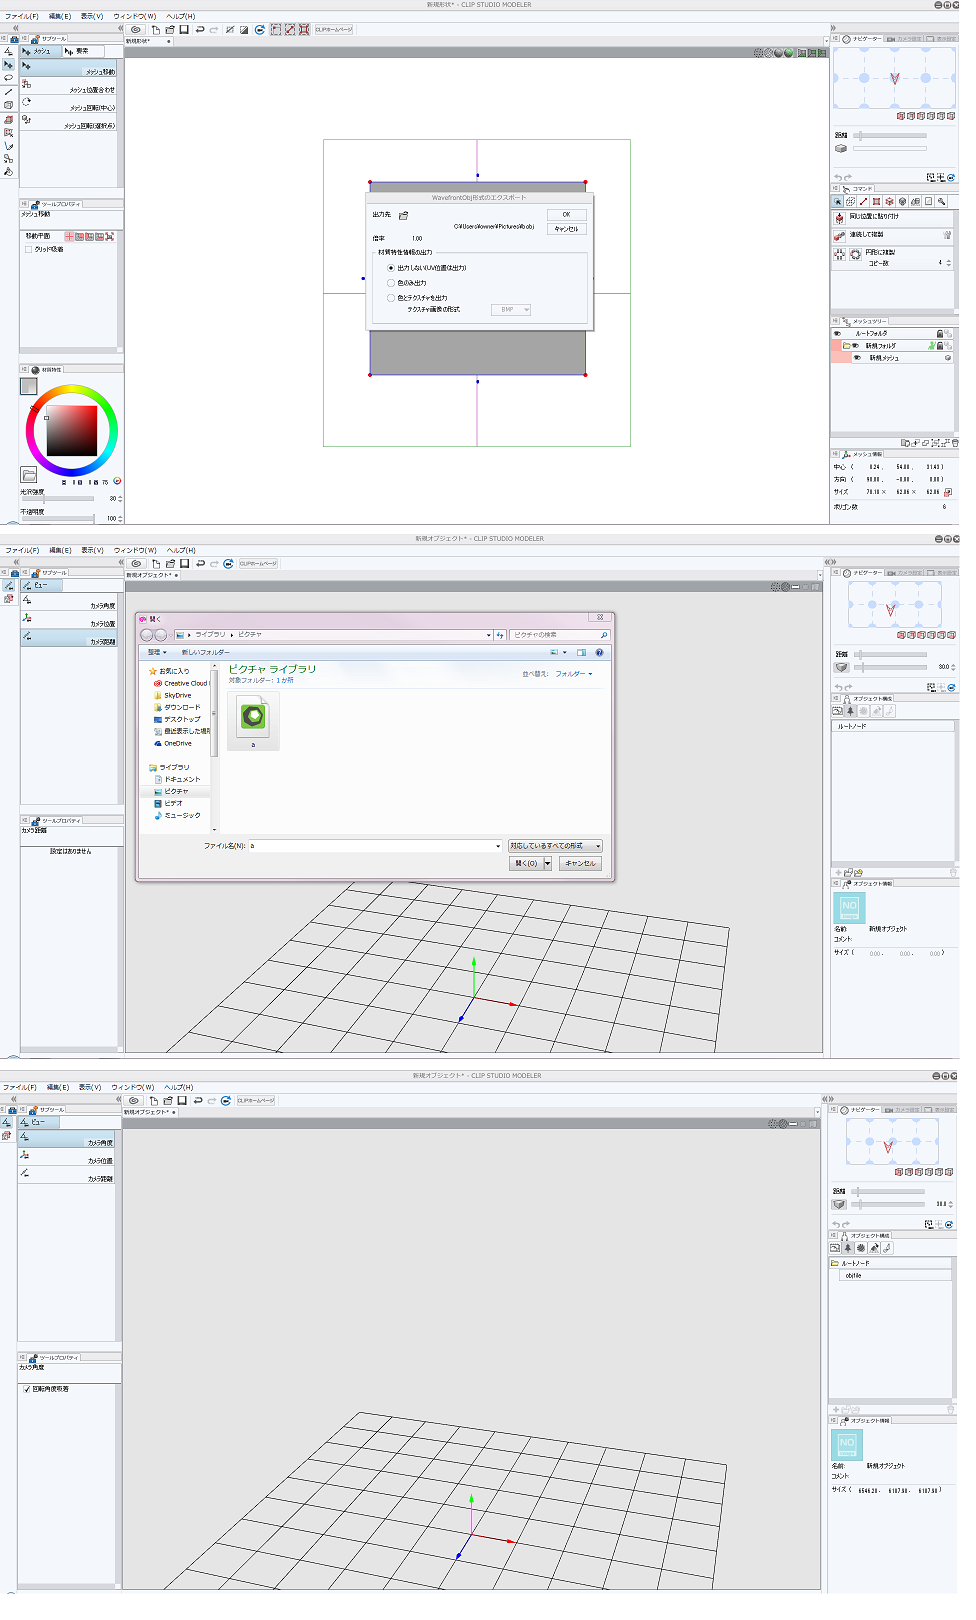Screen dimensions: 976x1620
Task: Click red line command icon in コマンド panel
Action: 863,202
